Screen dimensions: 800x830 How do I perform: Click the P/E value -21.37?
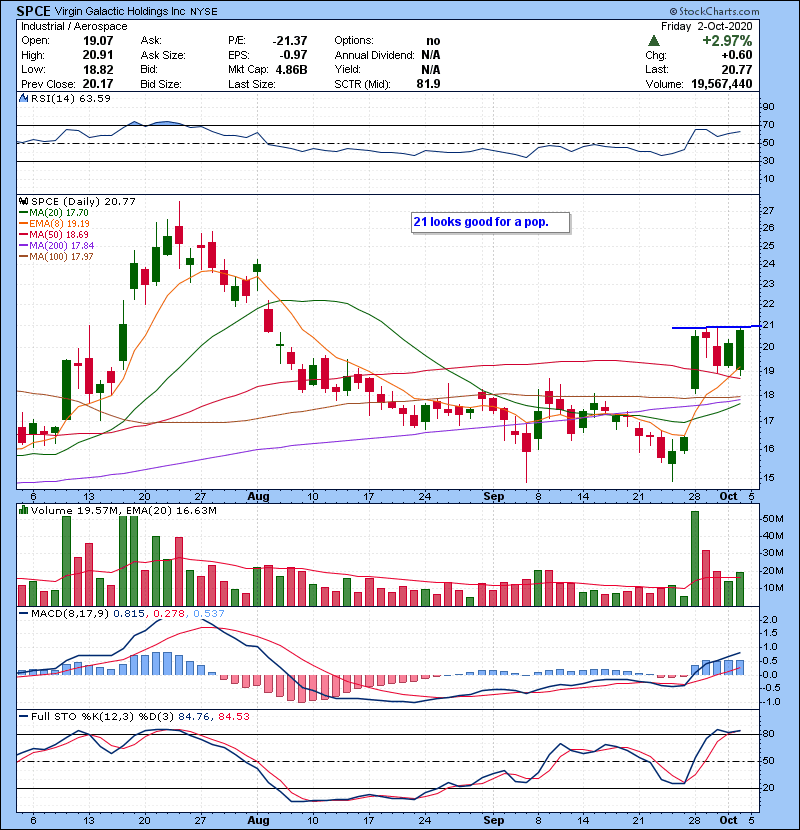290,41
